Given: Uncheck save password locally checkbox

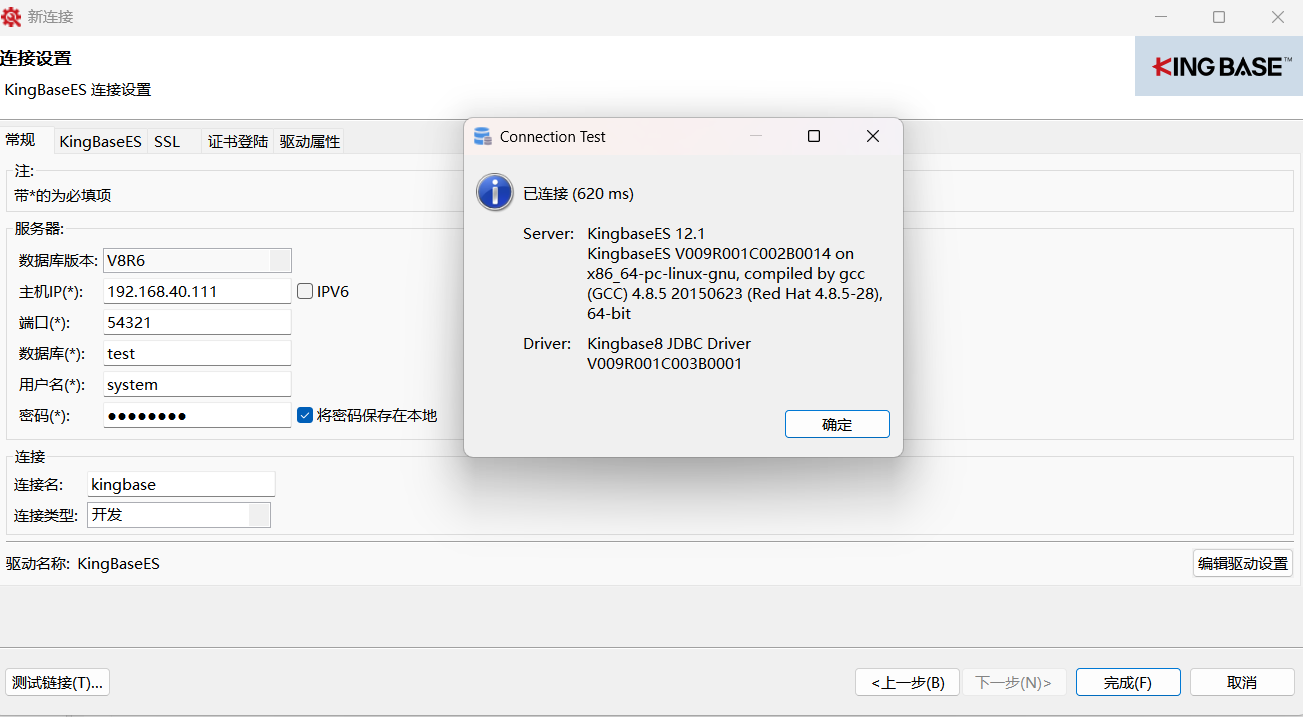Looking at the screenshot, I should [306, 415].
